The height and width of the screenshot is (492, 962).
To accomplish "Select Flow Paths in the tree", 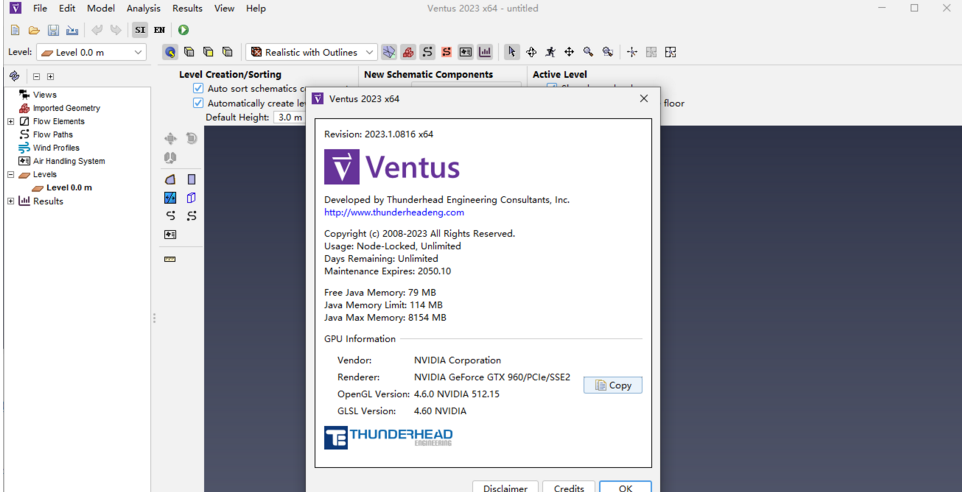I will click(53, 134).
